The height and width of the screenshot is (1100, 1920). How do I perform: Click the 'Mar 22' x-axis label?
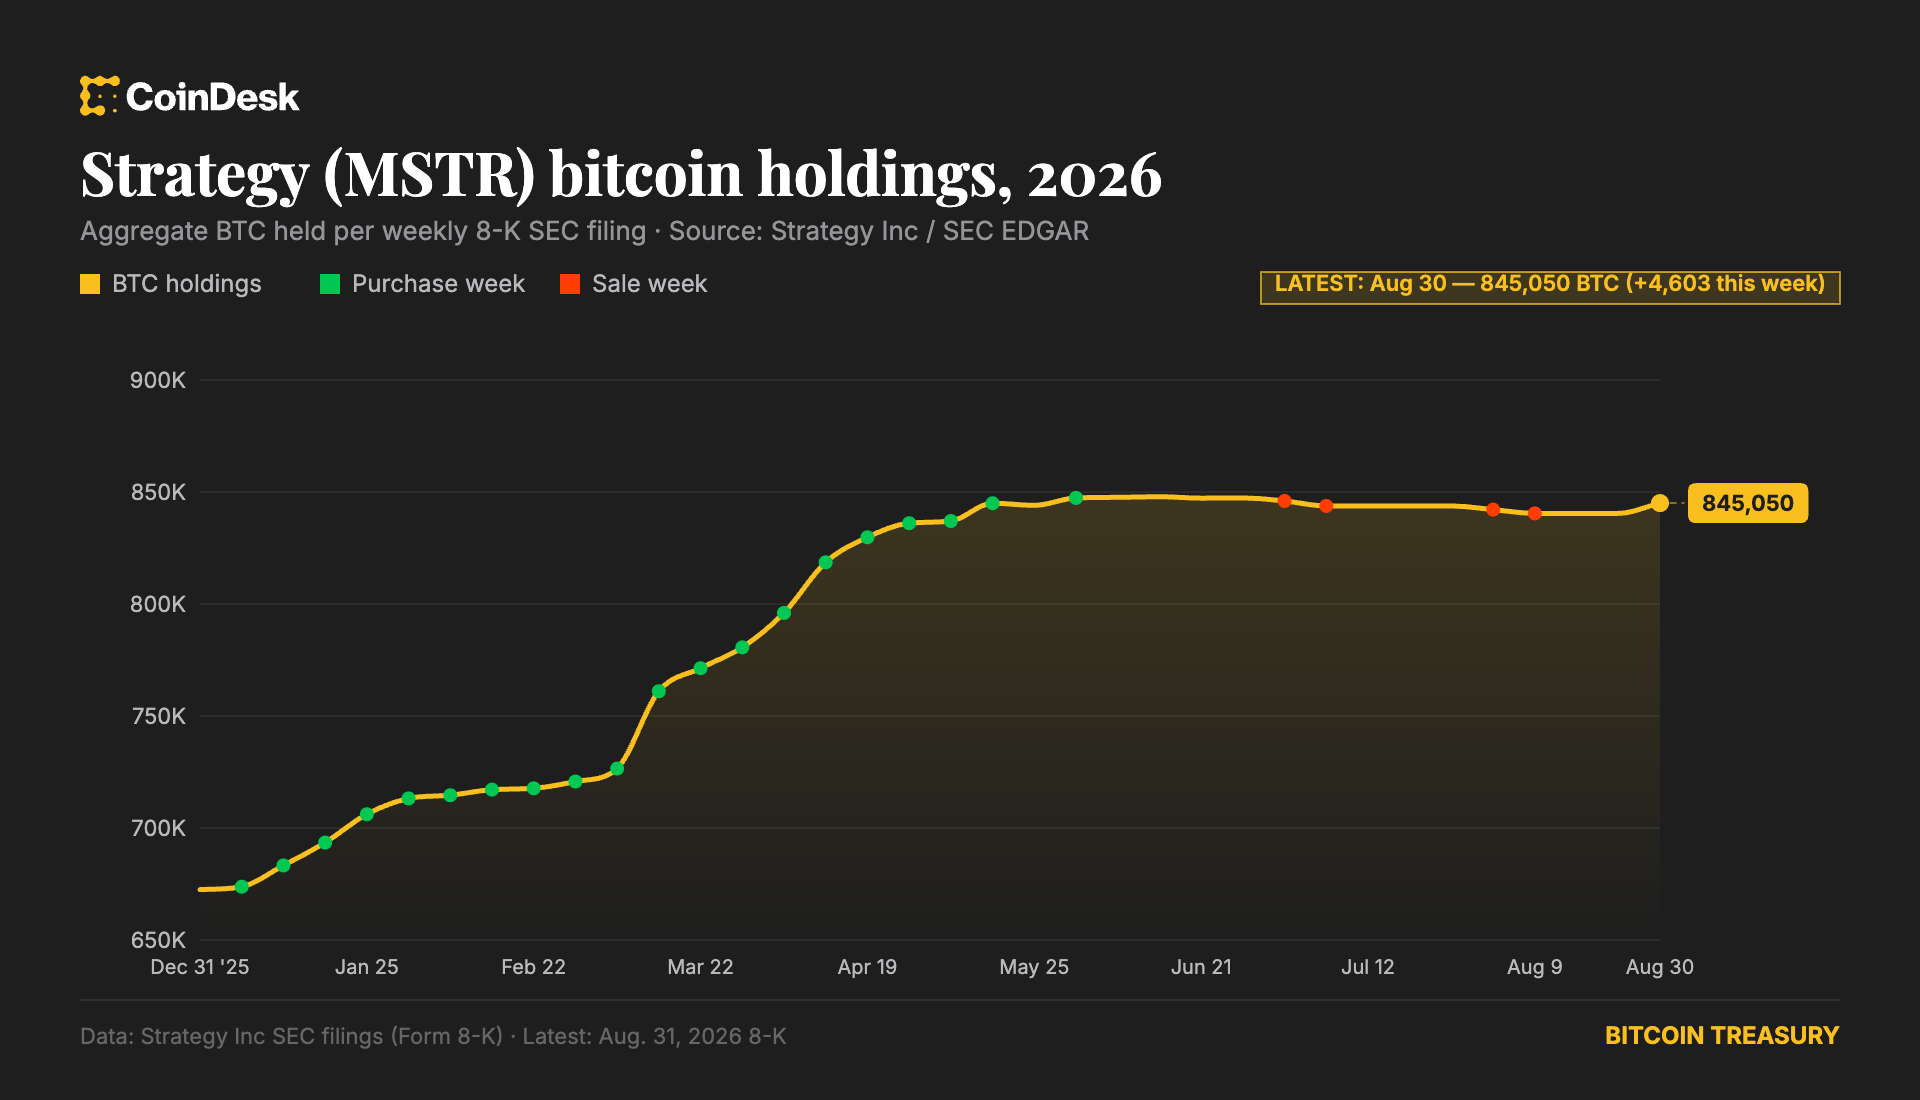700,967
